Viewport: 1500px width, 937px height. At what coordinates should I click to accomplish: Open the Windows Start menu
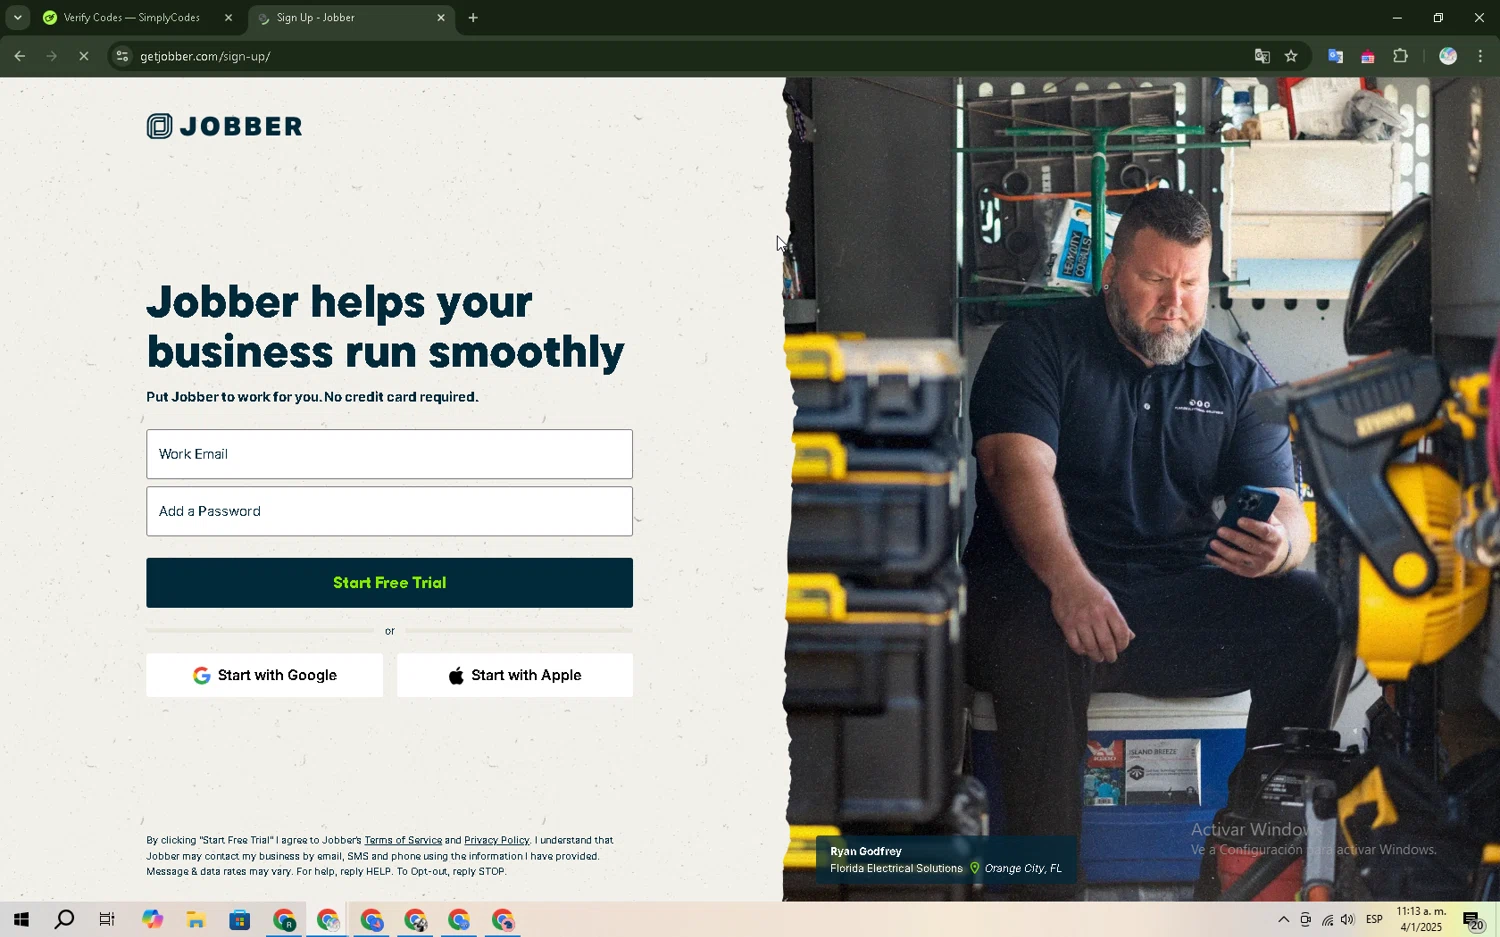coord(20,920)
